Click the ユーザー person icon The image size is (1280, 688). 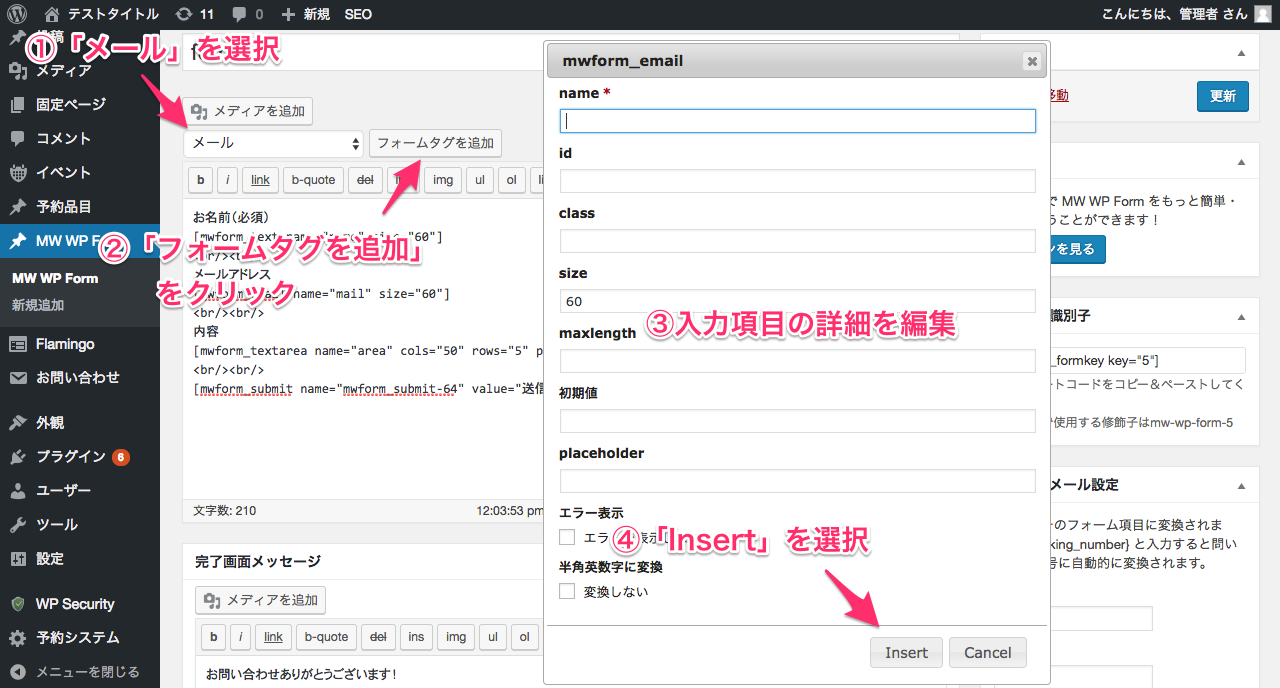[x=18, y=490]
